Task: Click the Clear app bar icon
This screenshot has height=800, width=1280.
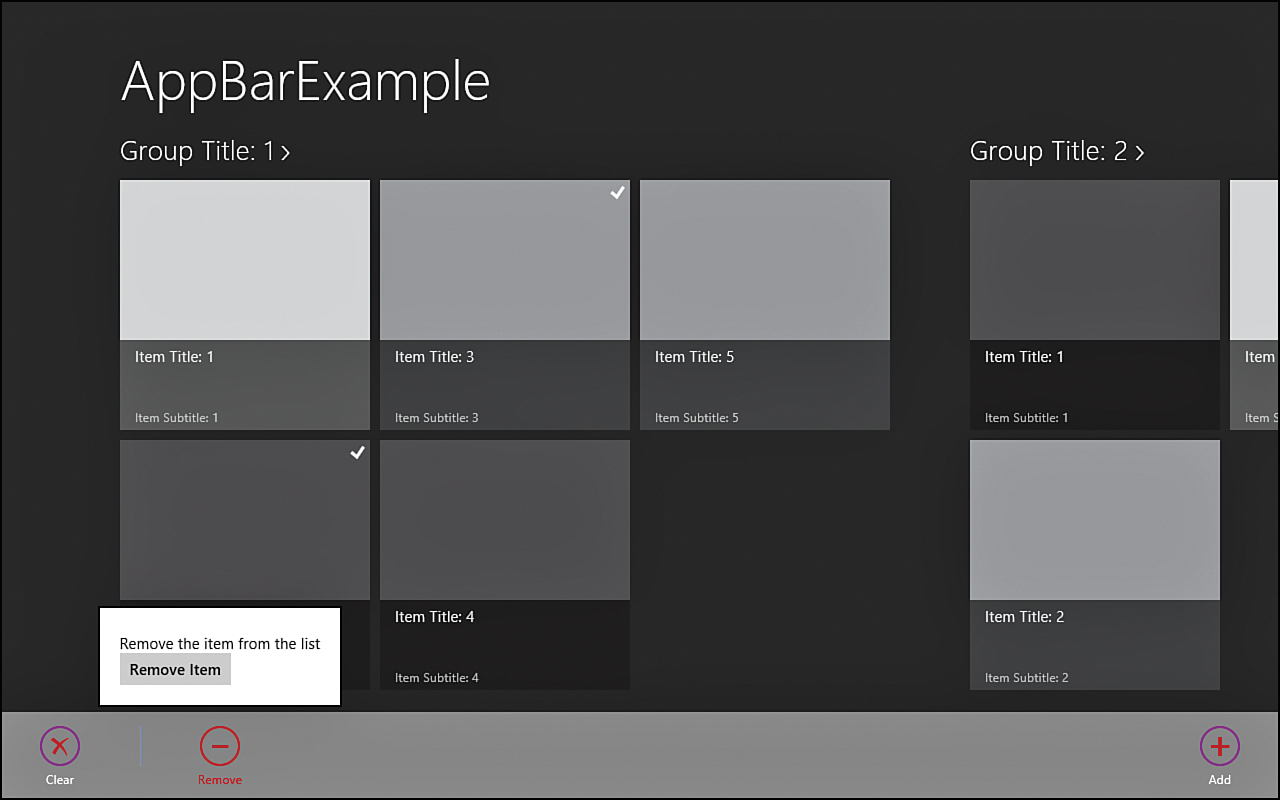Action: [x=60, y=746]
